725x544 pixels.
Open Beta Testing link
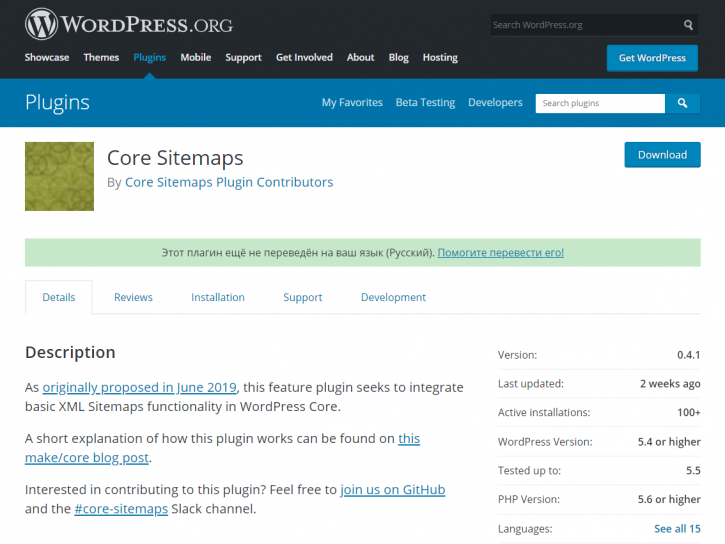(425, 103)
